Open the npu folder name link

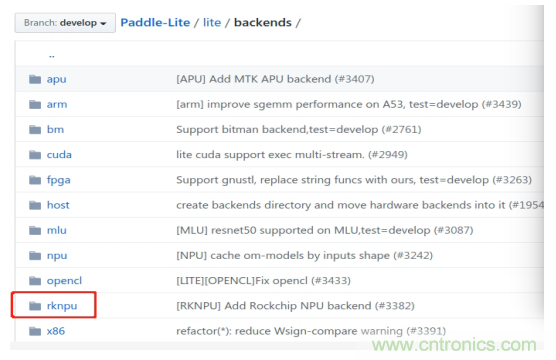tap(57, 255)
